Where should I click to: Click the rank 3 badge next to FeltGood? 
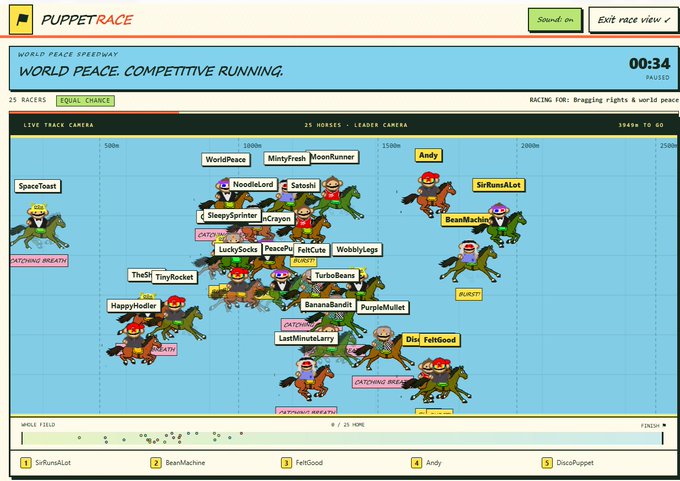pos(286,463)
